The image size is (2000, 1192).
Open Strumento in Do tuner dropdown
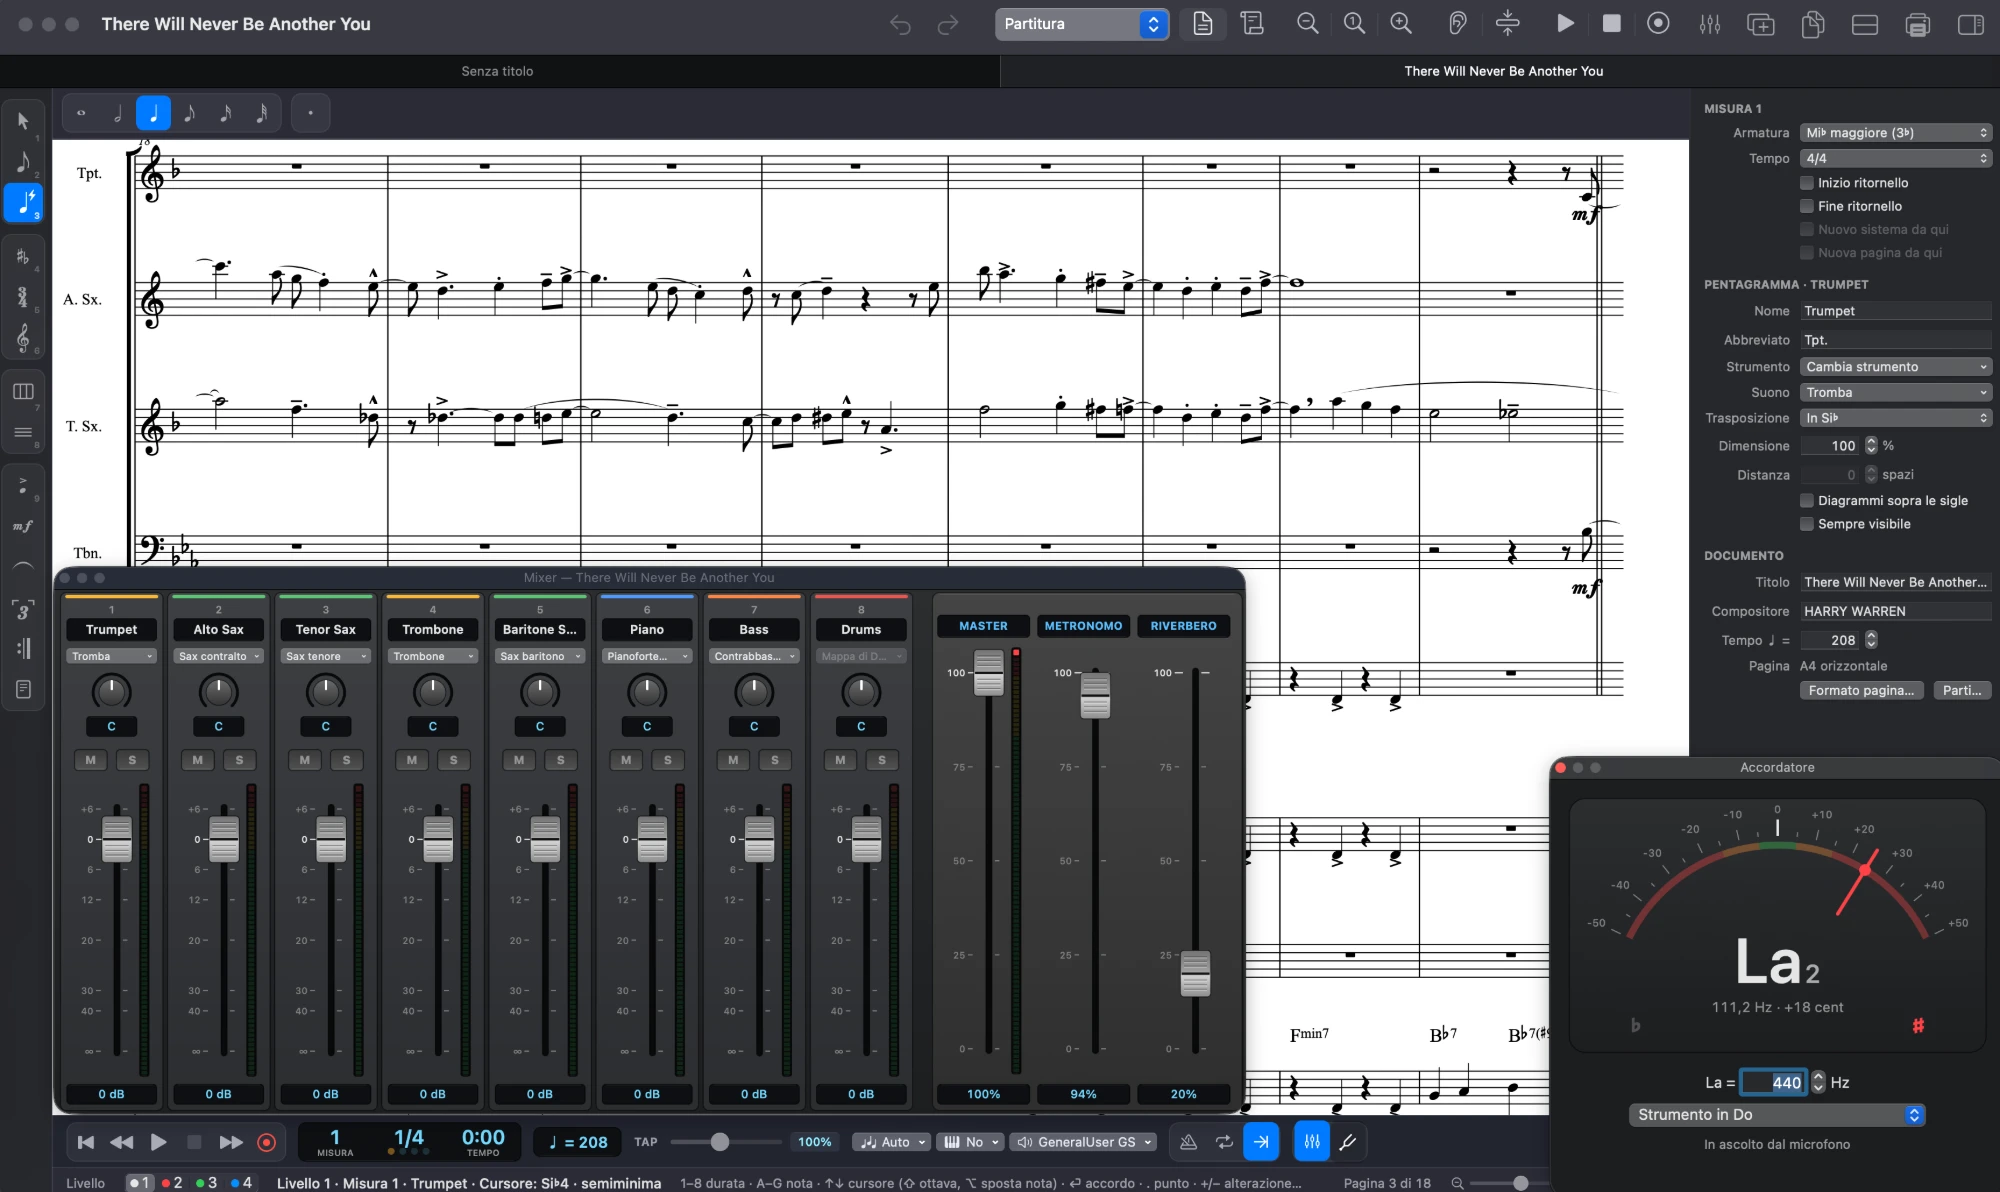coord(1777,1114)
